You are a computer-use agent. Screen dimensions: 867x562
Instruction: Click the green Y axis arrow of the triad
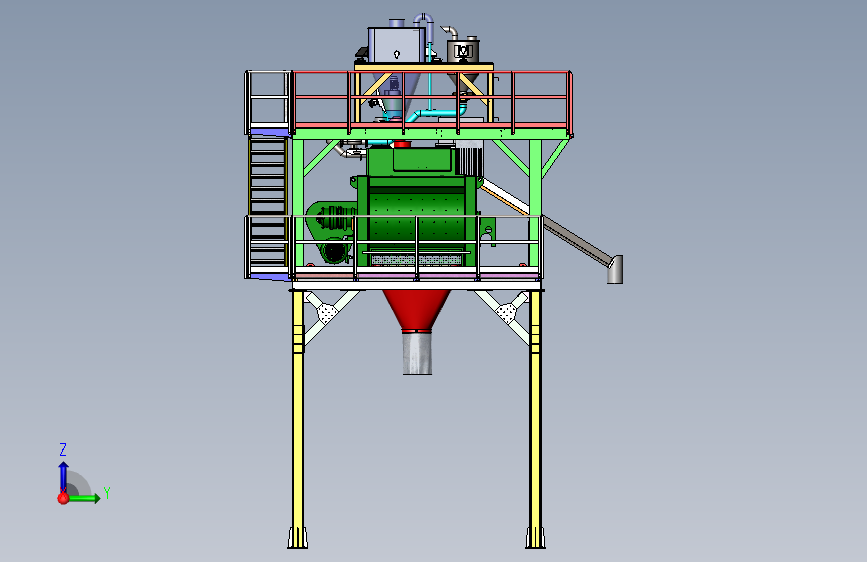pyautogui.click(x=86, y=498)
